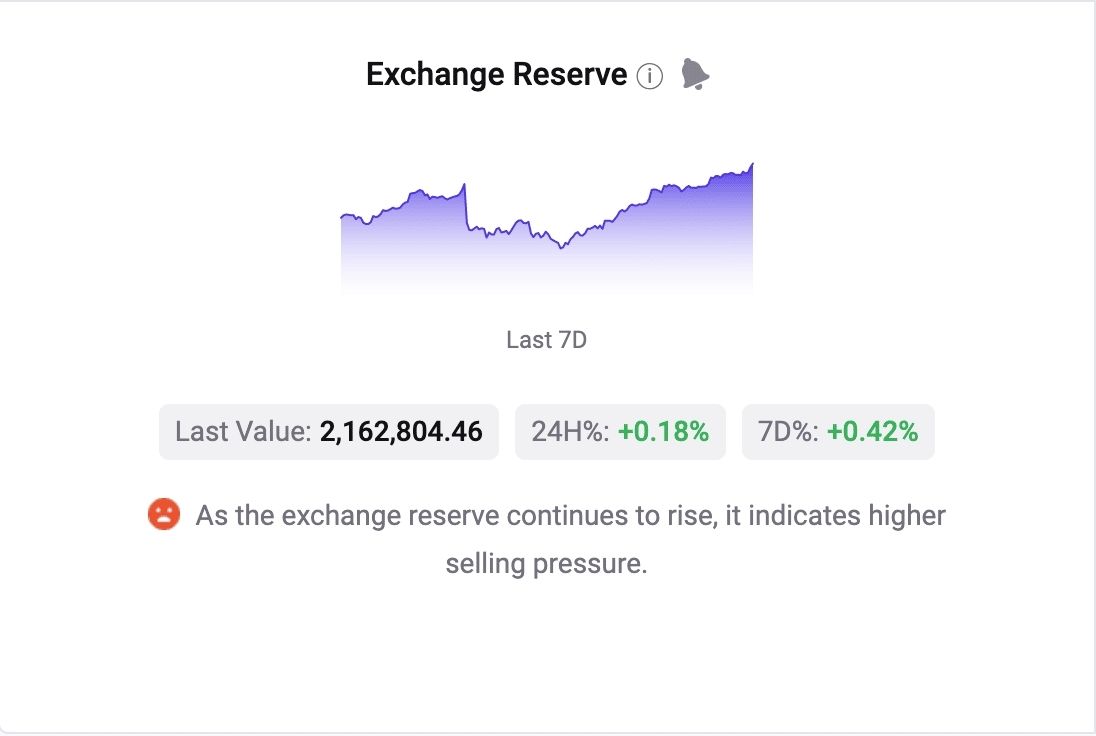The image size is (1096, 736).
Task: Click the 'As the exchange reserve continues' sentence
Action: point(570,516)
